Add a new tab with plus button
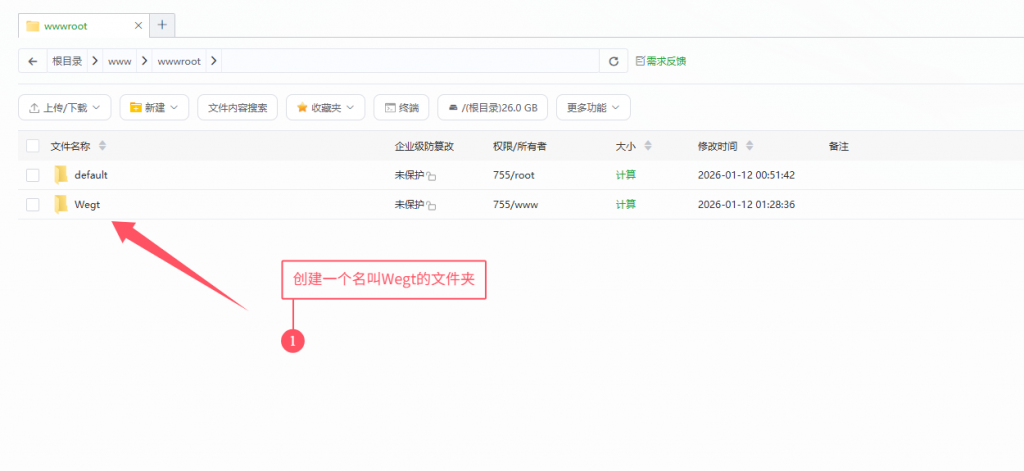 [x=161, y=25]
